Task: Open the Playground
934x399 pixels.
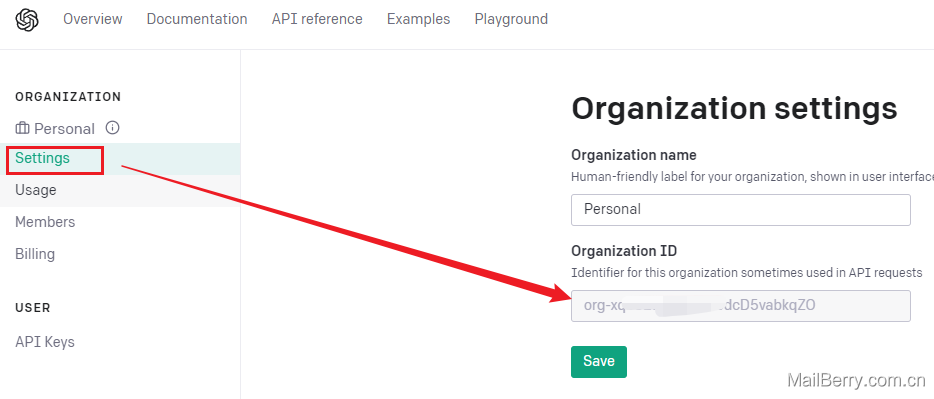Action: [511, 19]
